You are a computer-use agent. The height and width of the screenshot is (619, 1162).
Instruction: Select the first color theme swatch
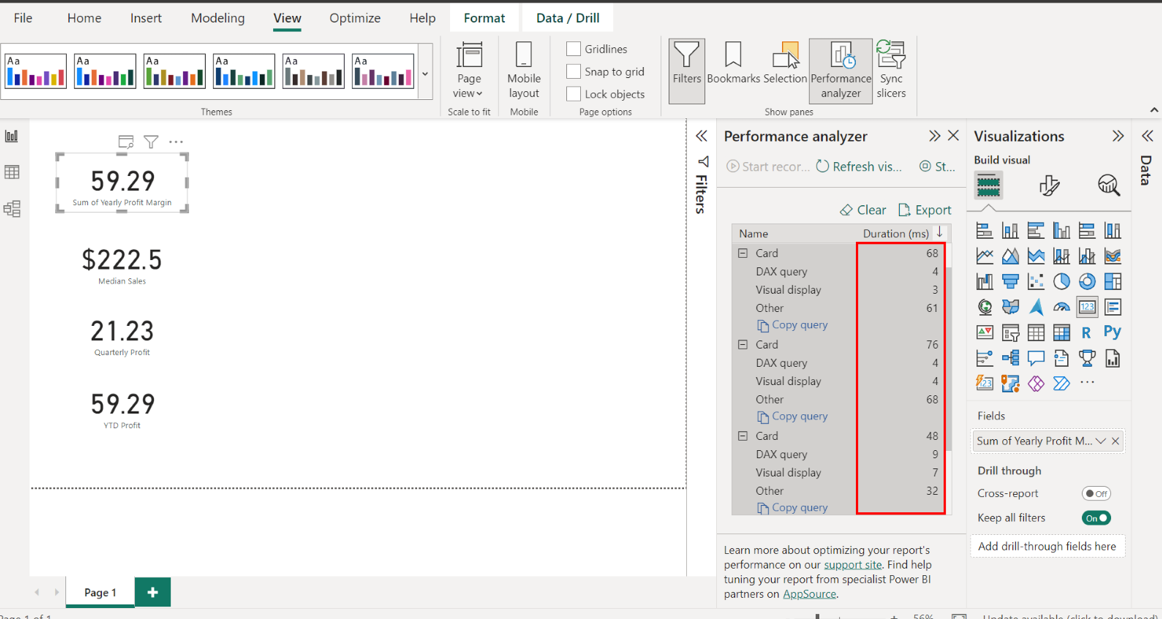36,72
